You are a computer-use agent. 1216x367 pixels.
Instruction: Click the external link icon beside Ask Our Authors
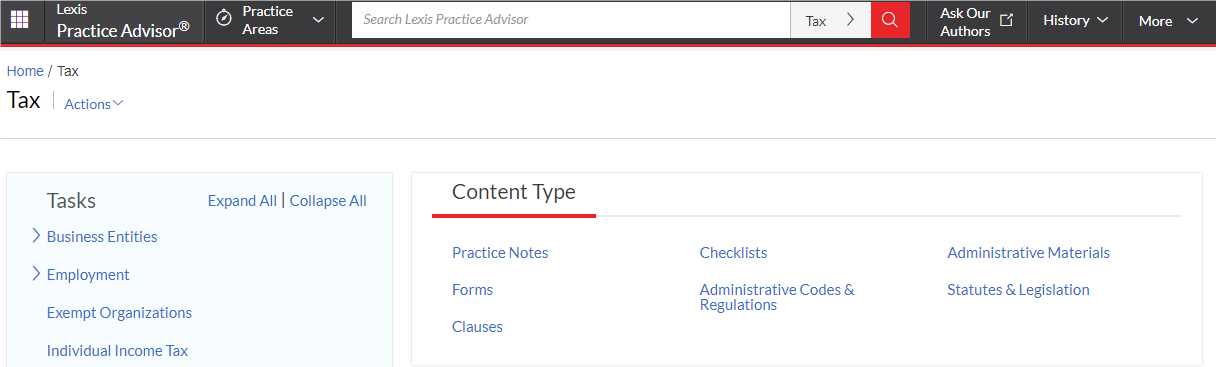coord(1007,20)
